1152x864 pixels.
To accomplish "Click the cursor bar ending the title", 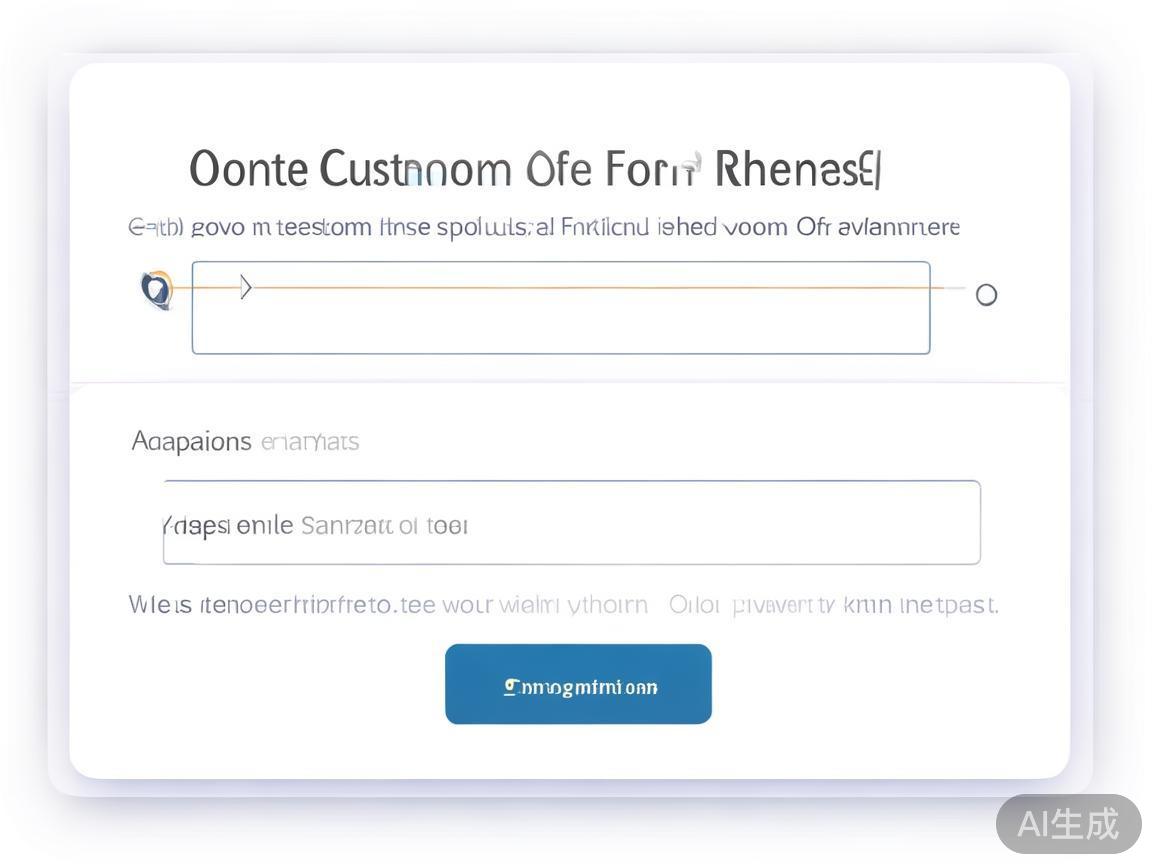I will tap(877, 170).
